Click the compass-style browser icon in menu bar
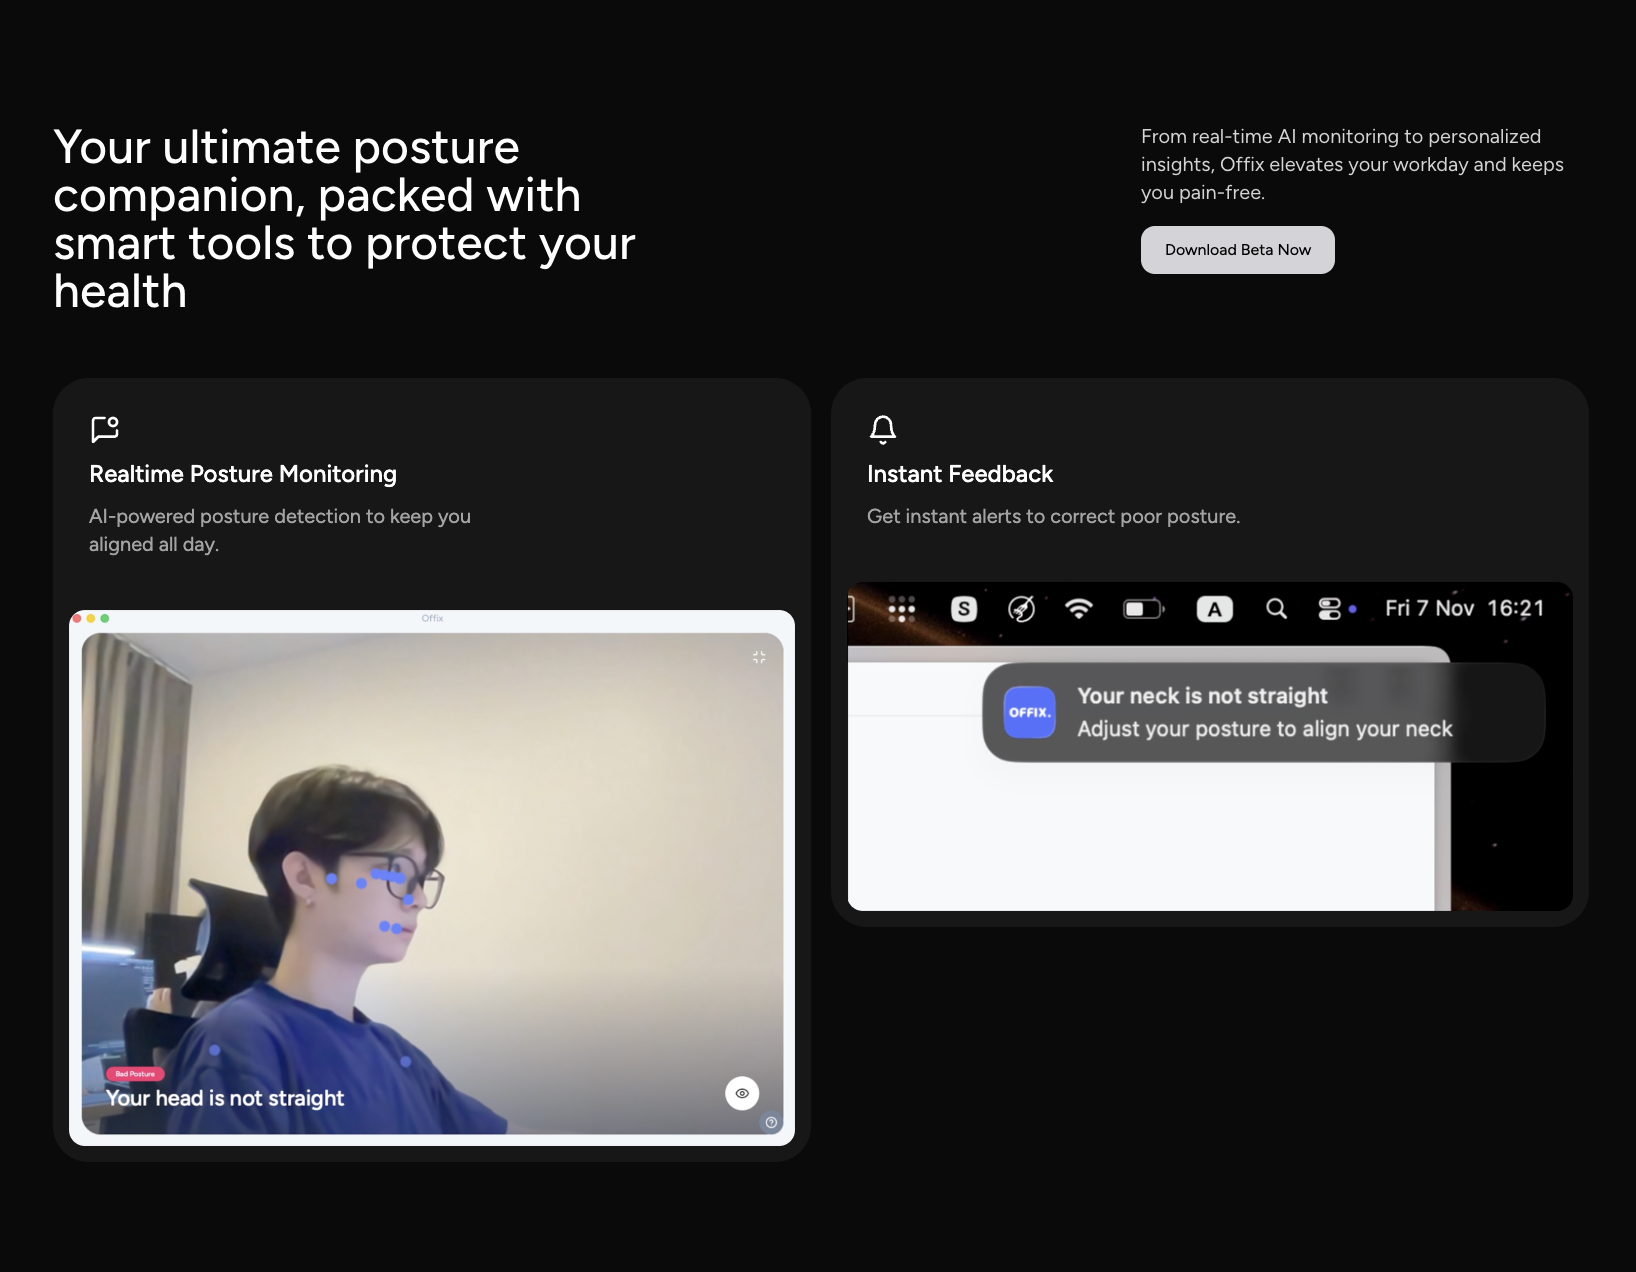Screen dimensions: 1636x1272 point(1022,609)
